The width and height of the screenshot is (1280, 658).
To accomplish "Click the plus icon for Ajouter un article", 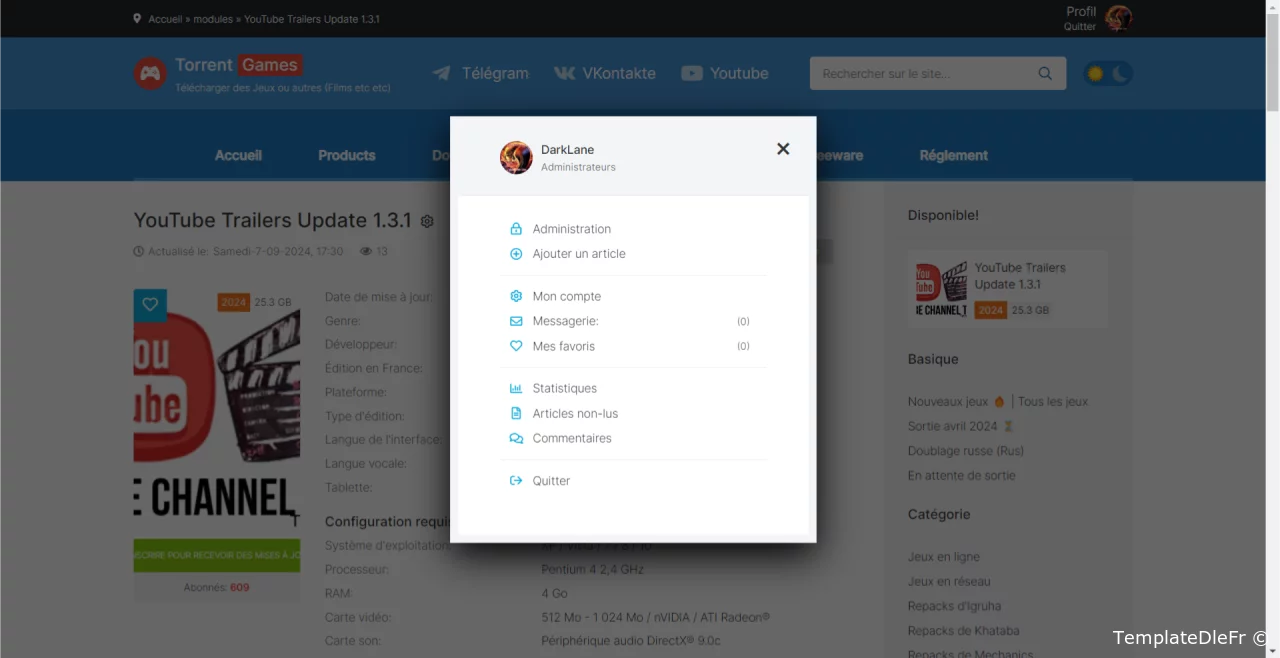I will click(516, 254).
